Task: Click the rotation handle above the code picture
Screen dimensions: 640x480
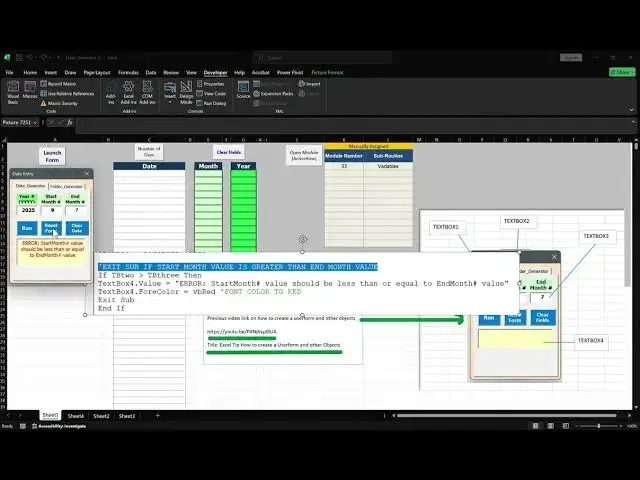Action: pos(302,240)
